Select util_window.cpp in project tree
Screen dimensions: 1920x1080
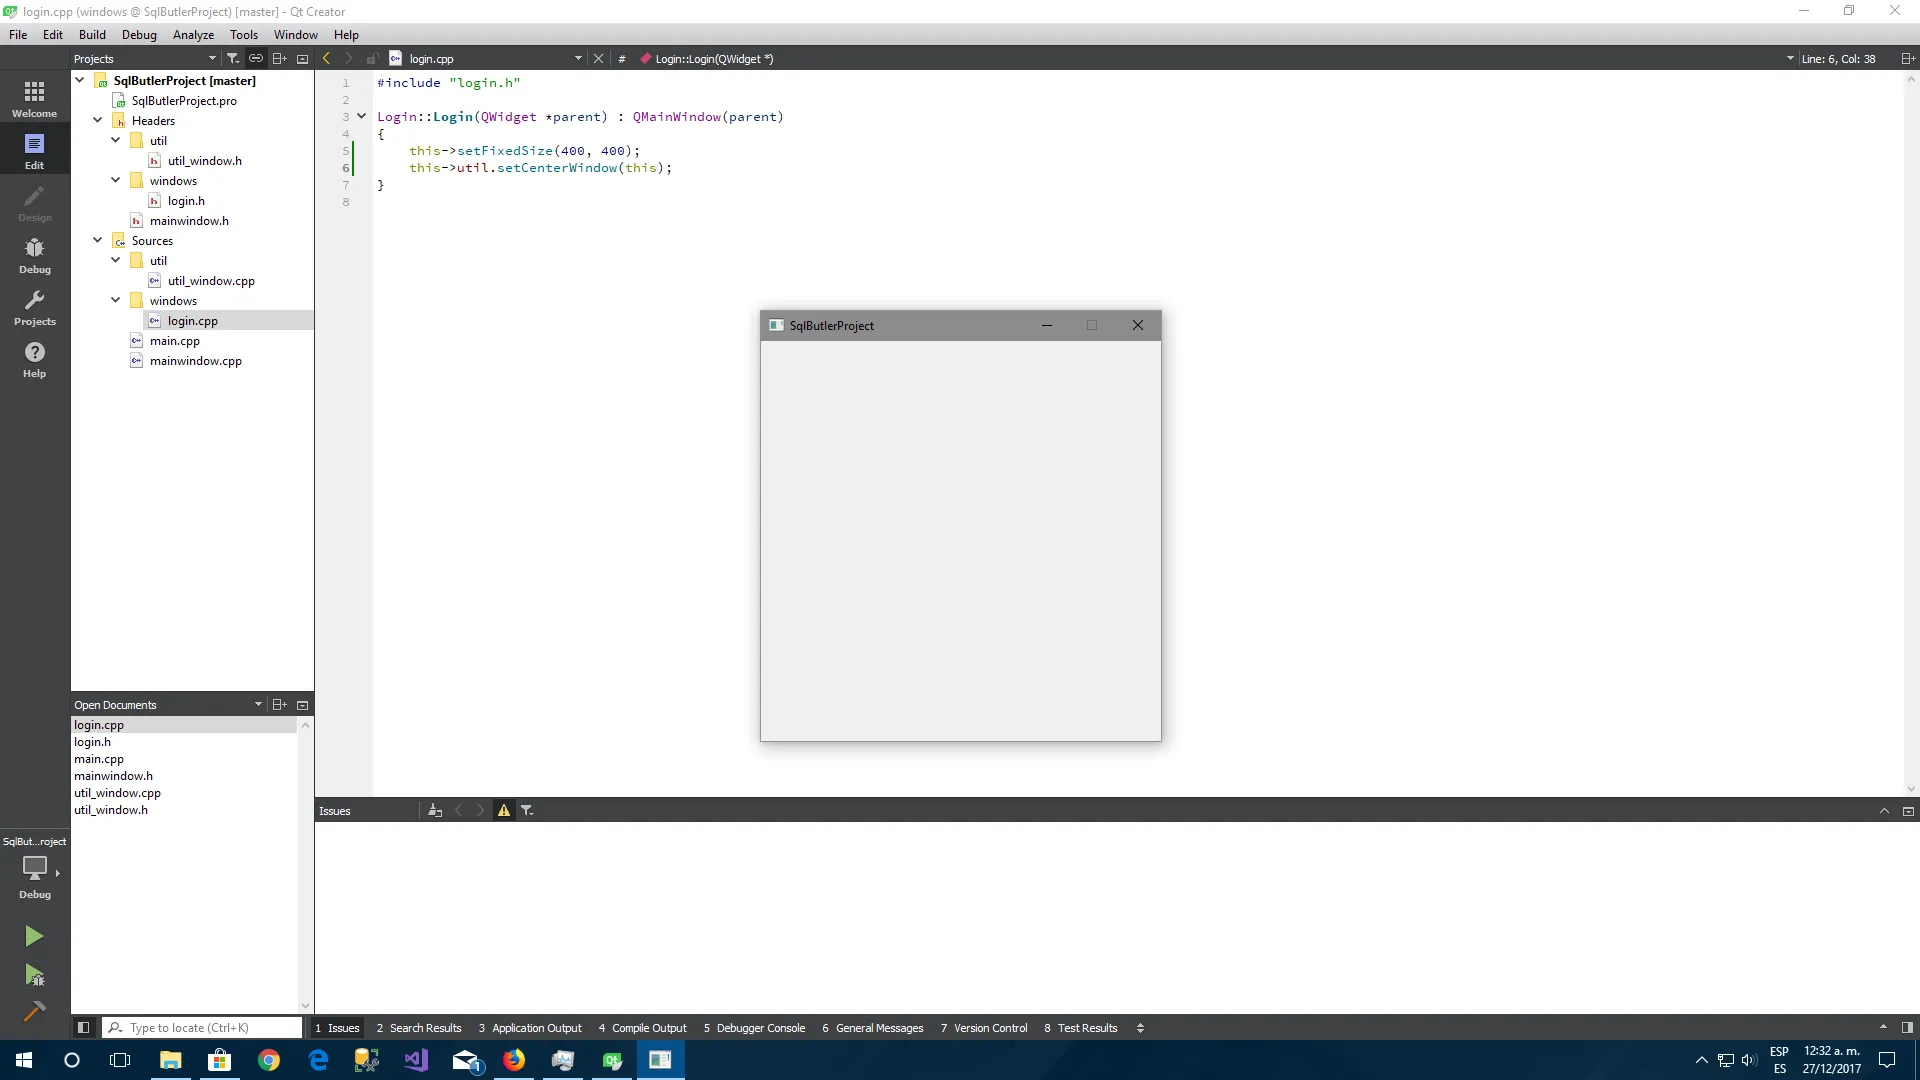[211, 281]
